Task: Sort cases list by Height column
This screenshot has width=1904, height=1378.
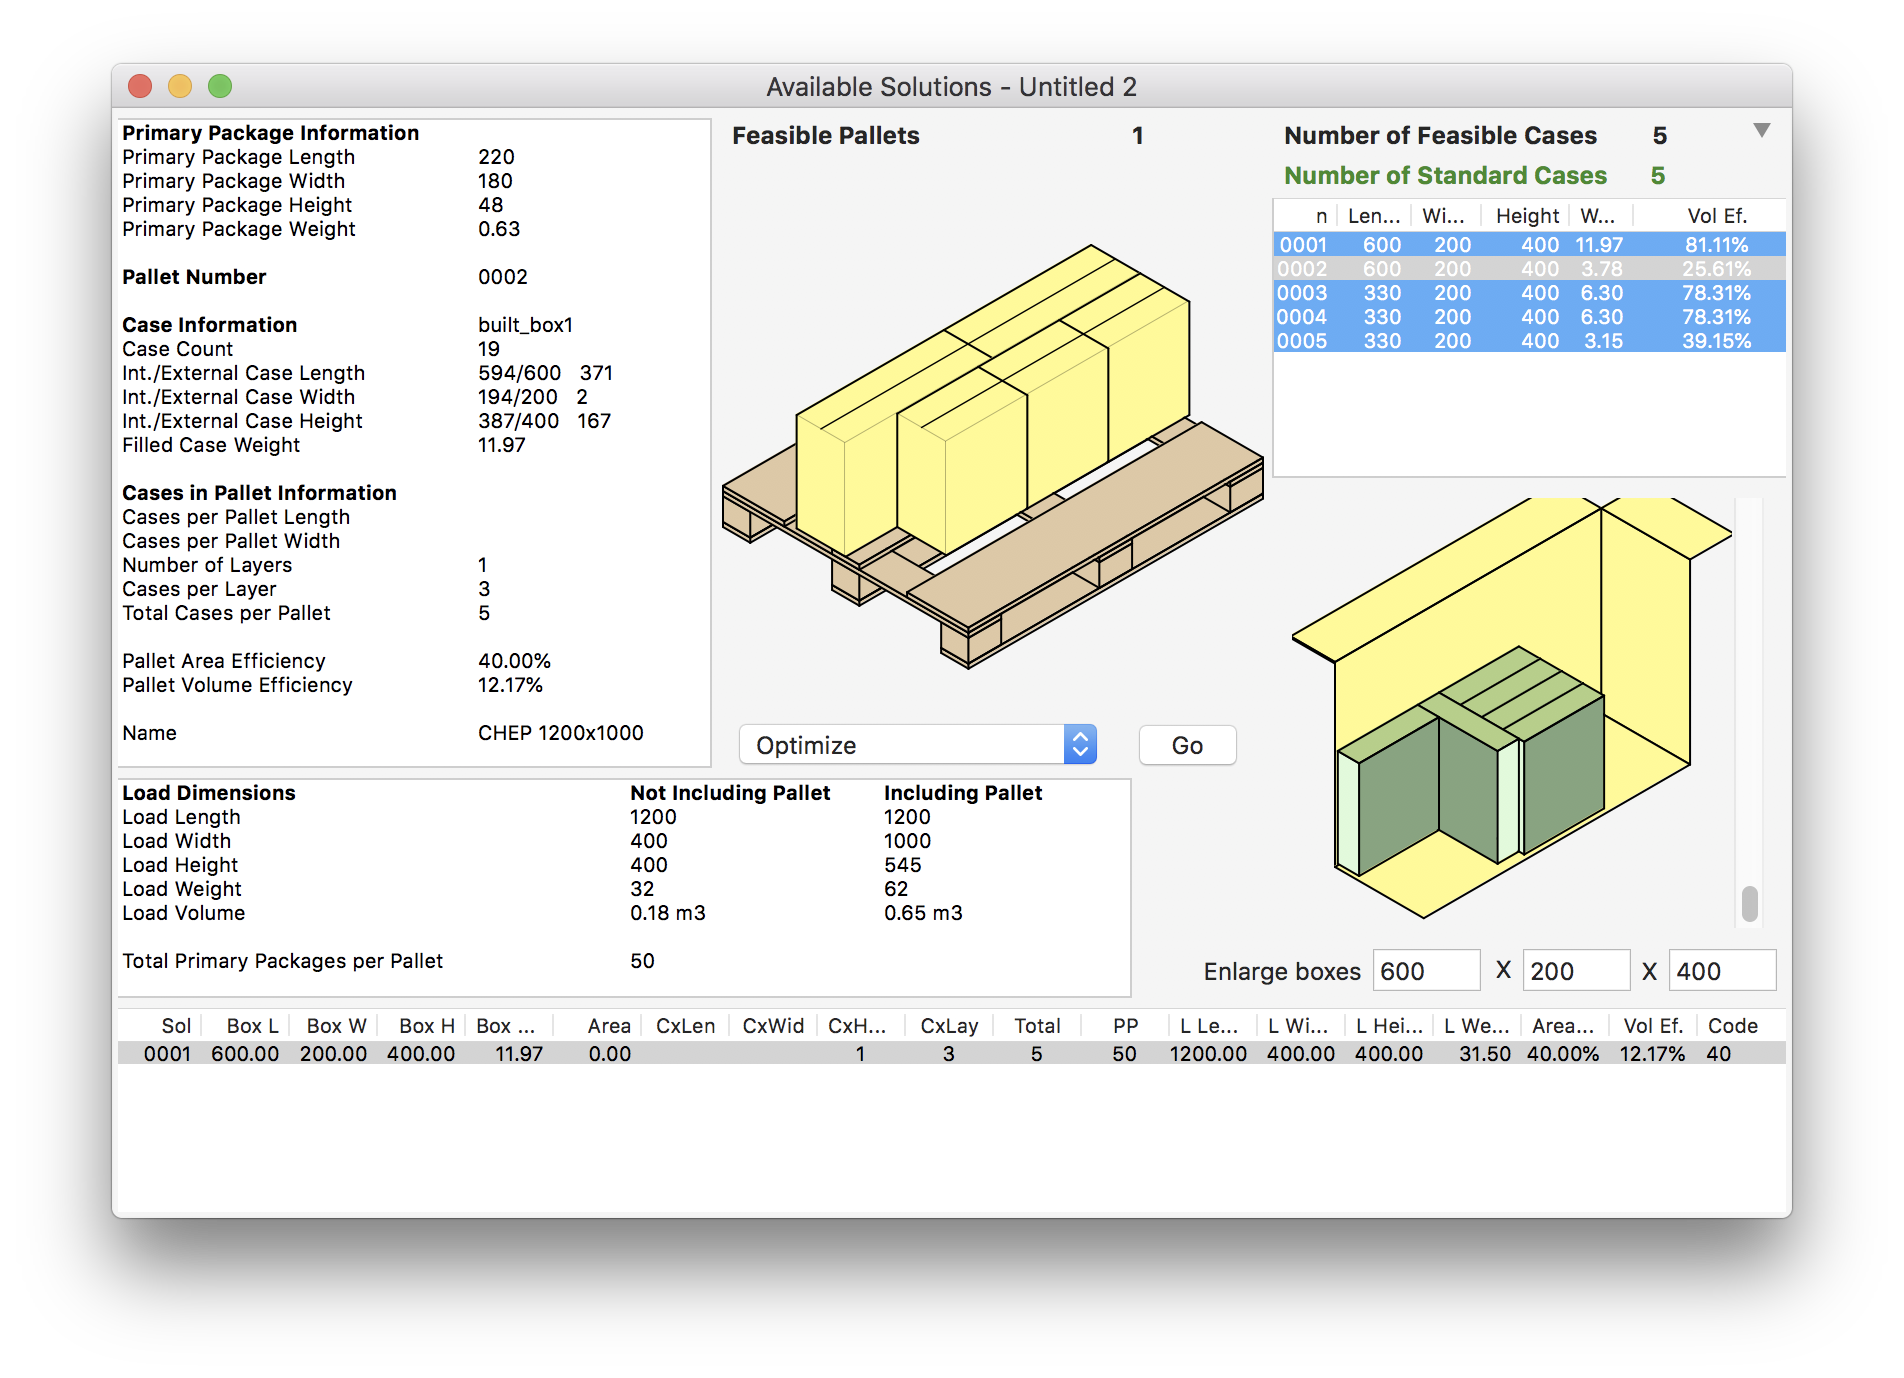Action: [1527, 216]
